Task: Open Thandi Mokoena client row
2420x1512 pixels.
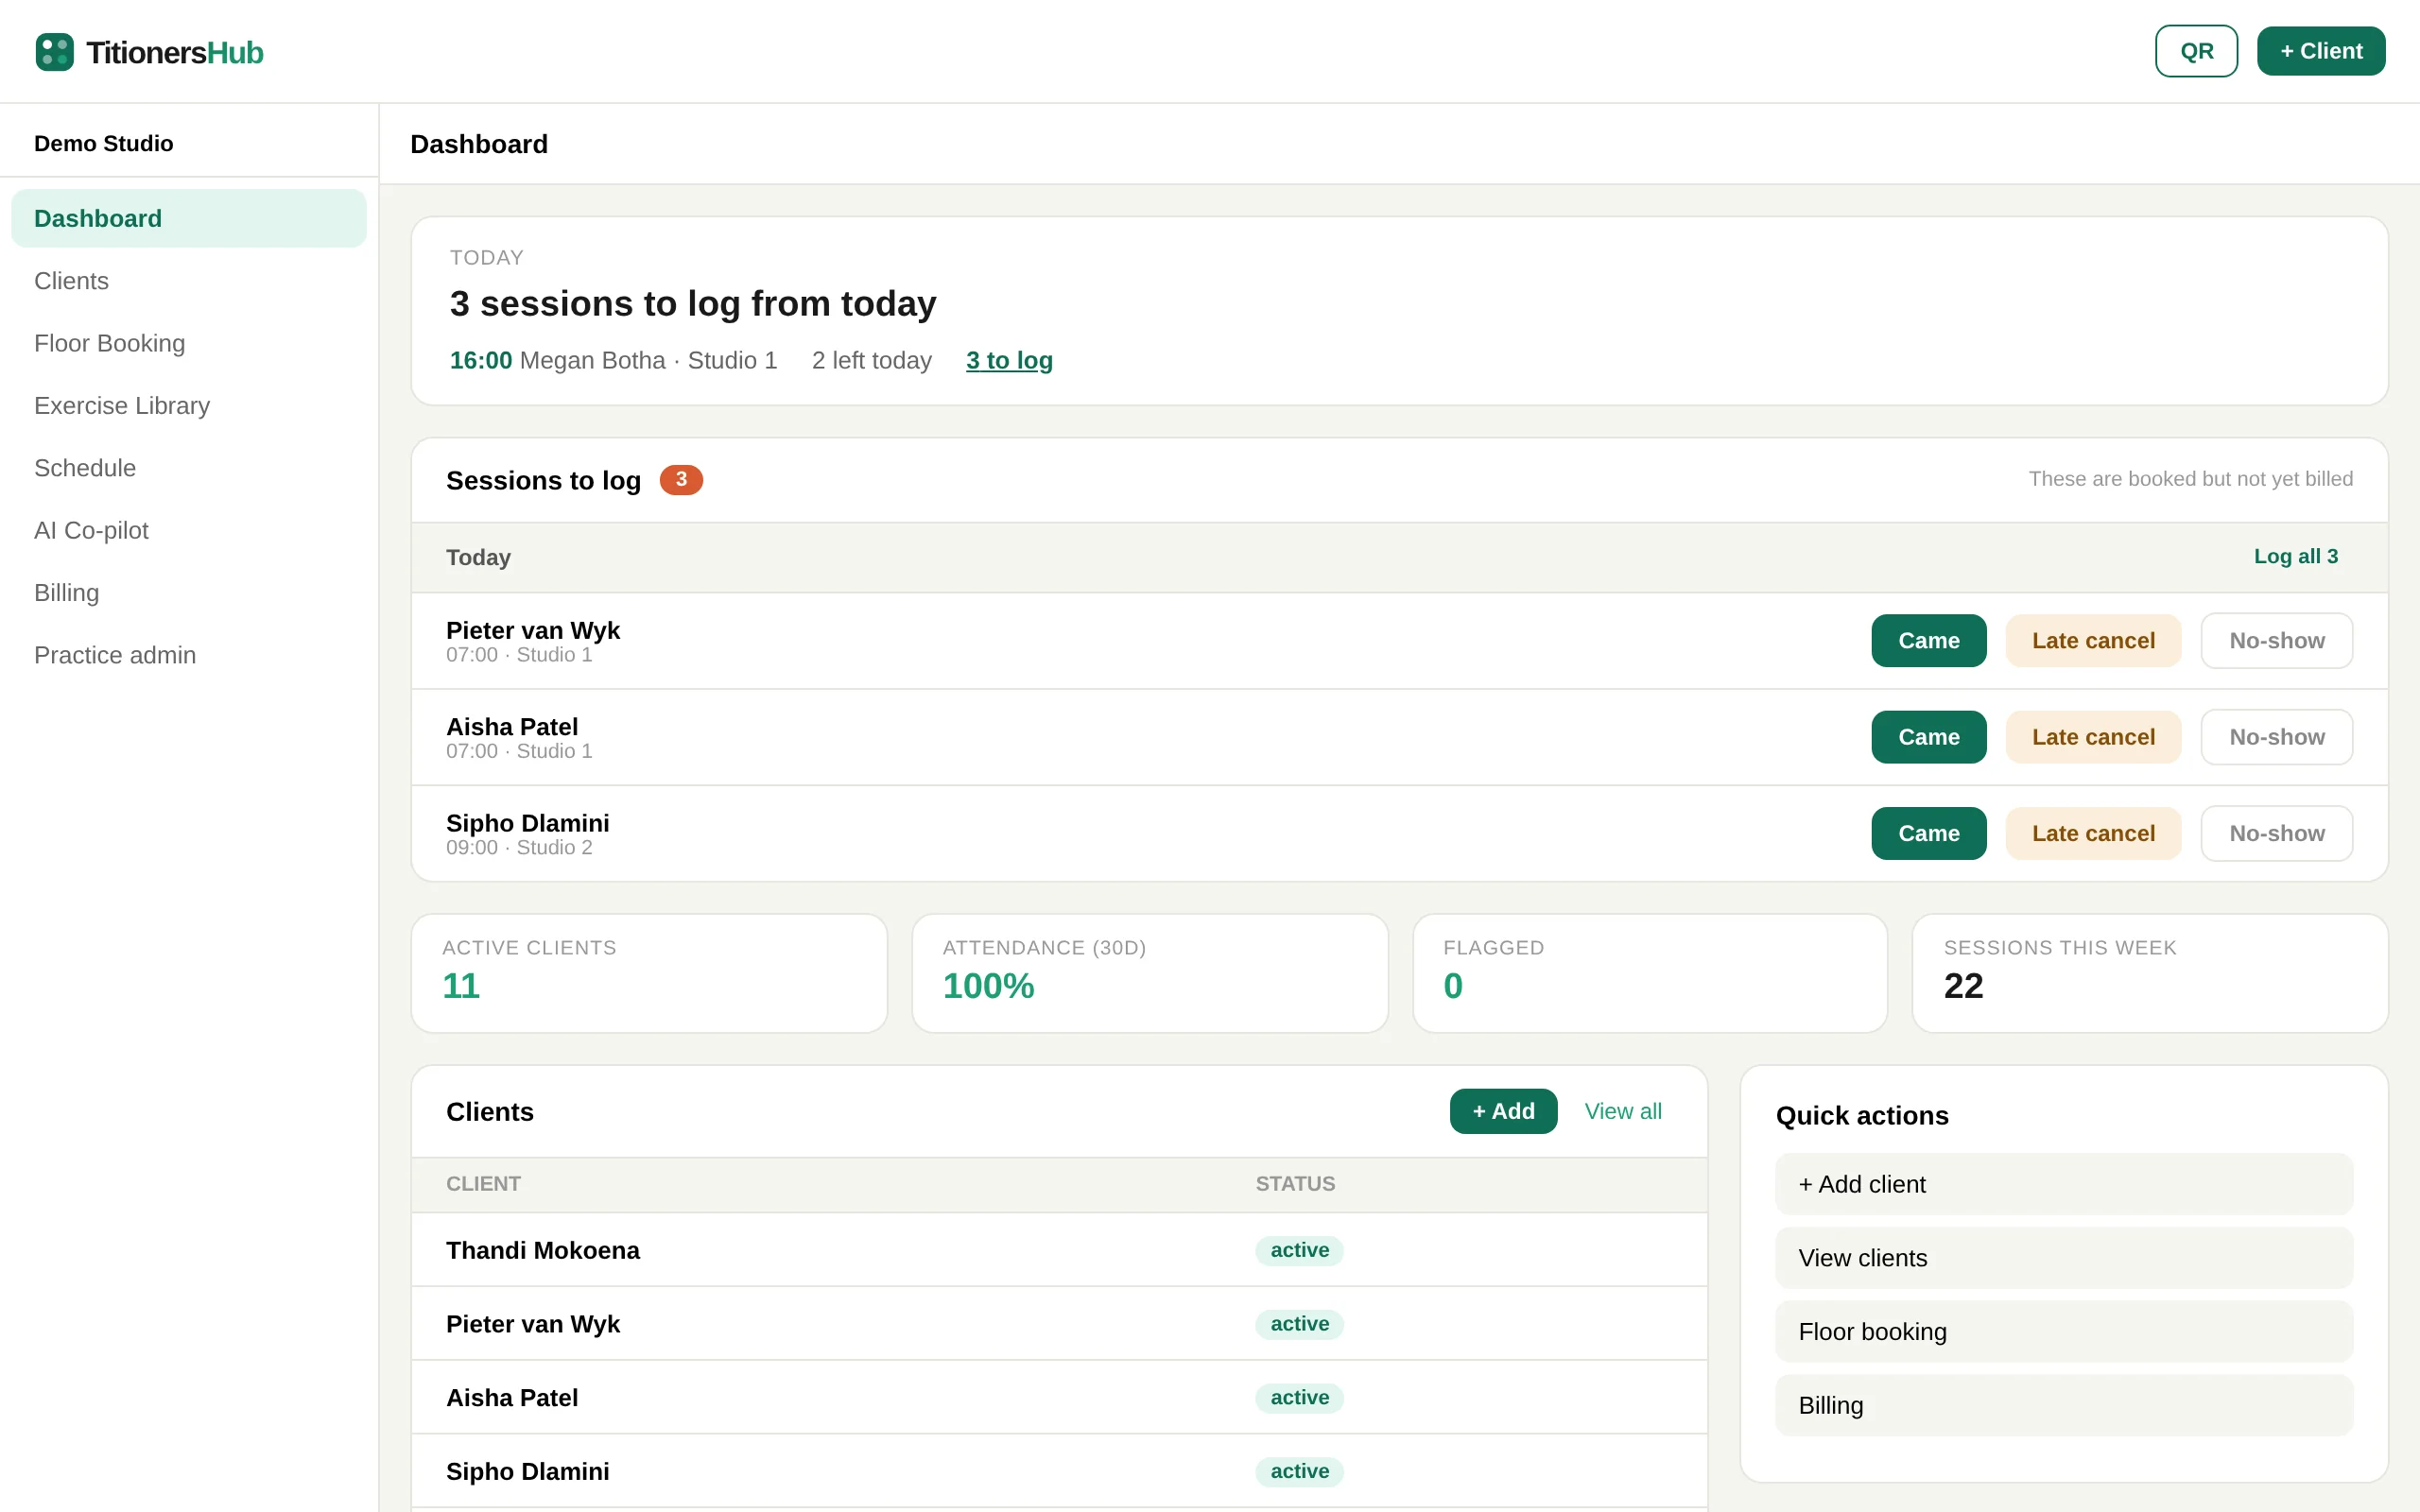Action: tap(1059, 1250)
